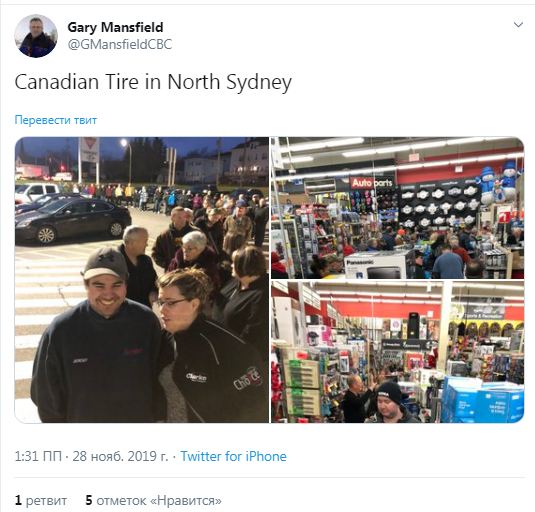
Task: View the 5 отметок «Нравится» list
Action: tap(153, 500)
